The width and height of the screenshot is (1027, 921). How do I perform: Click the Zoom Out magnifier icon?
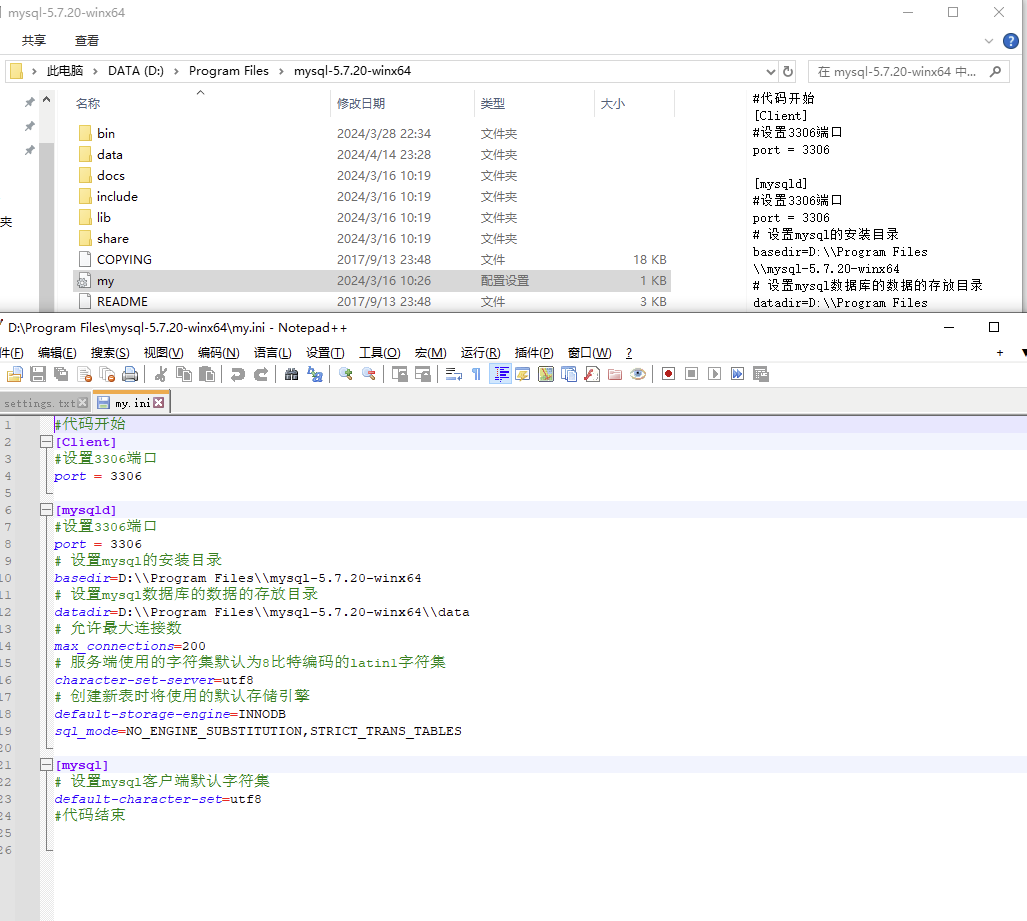coord(369,374)
